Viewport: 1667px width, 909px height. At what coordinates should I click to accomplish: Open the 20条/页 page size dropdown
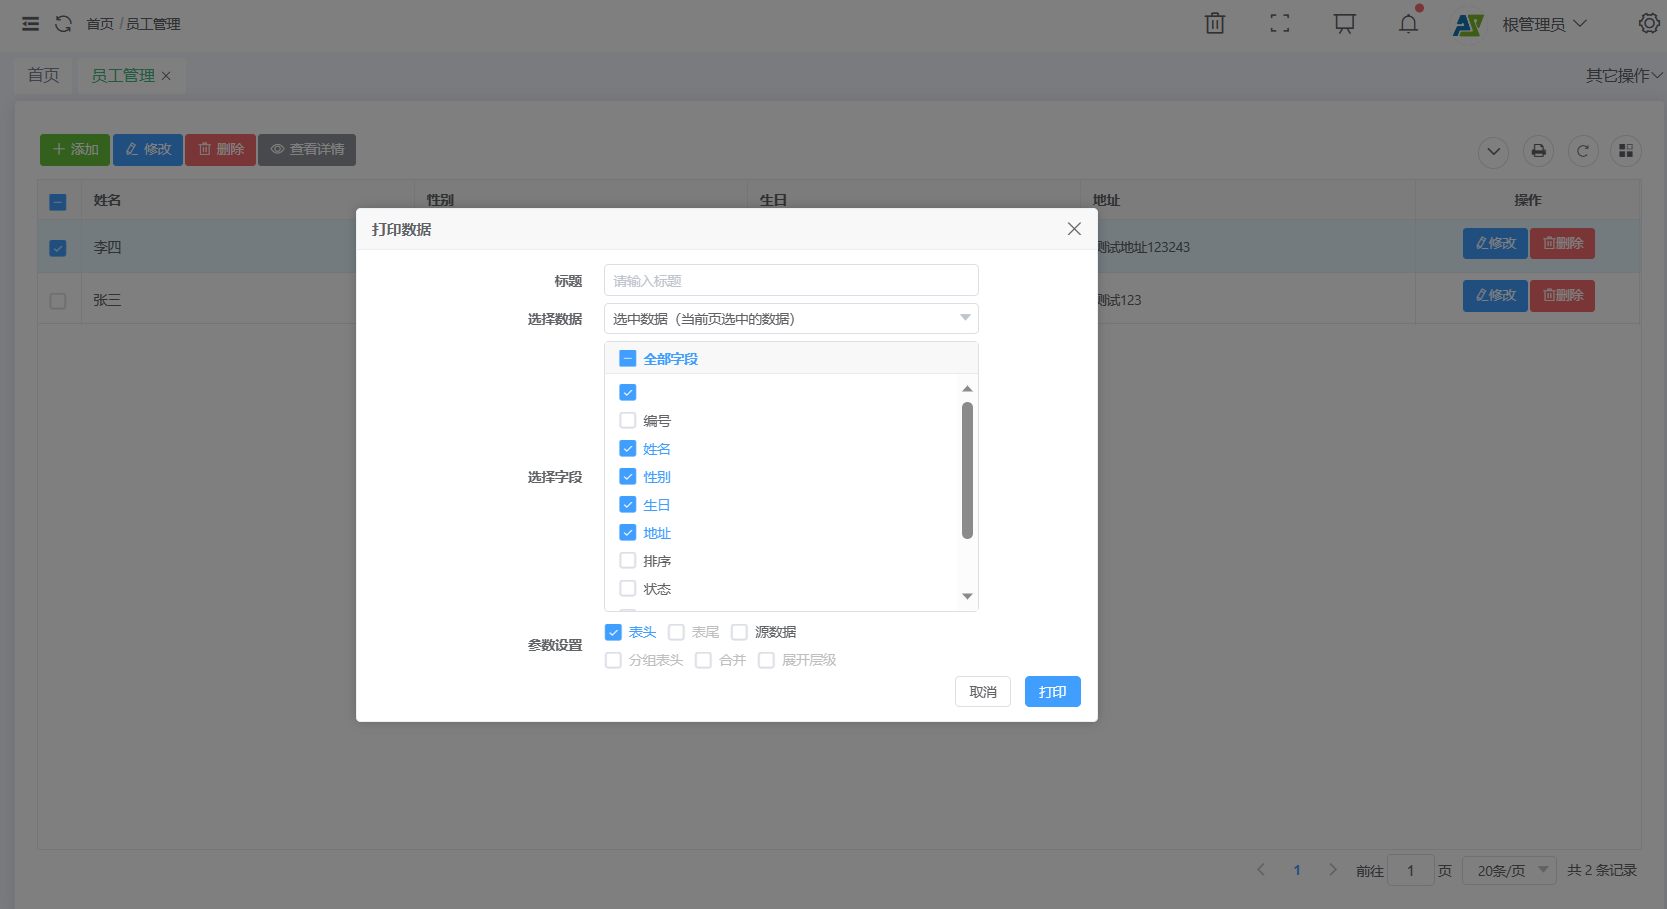point(1509,871)
